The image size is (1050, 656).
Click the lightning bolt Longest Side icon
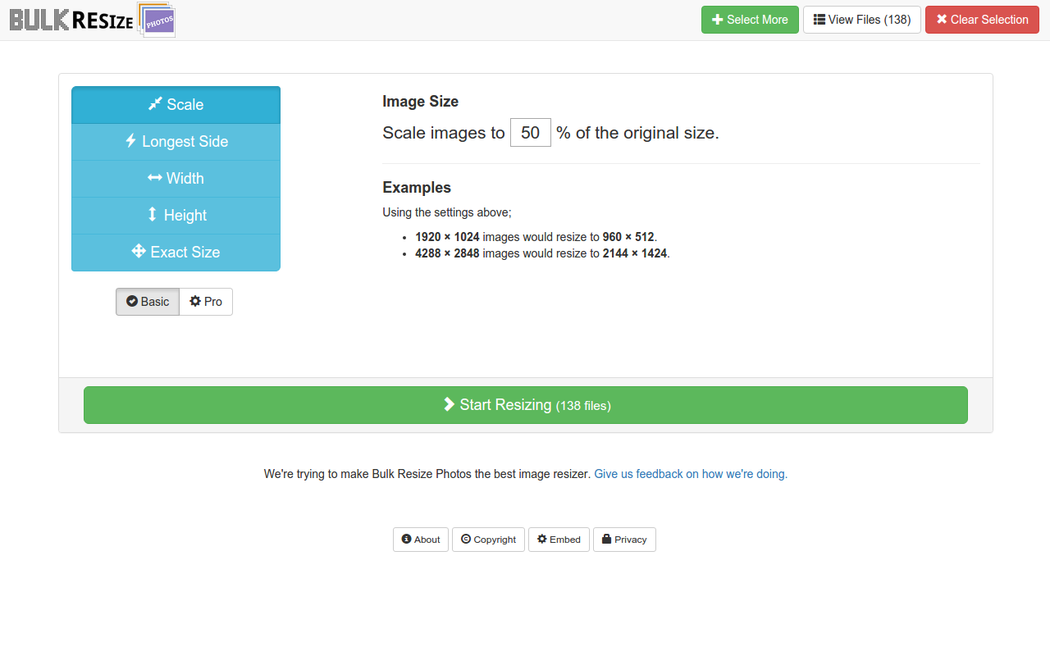click(130, 141)
